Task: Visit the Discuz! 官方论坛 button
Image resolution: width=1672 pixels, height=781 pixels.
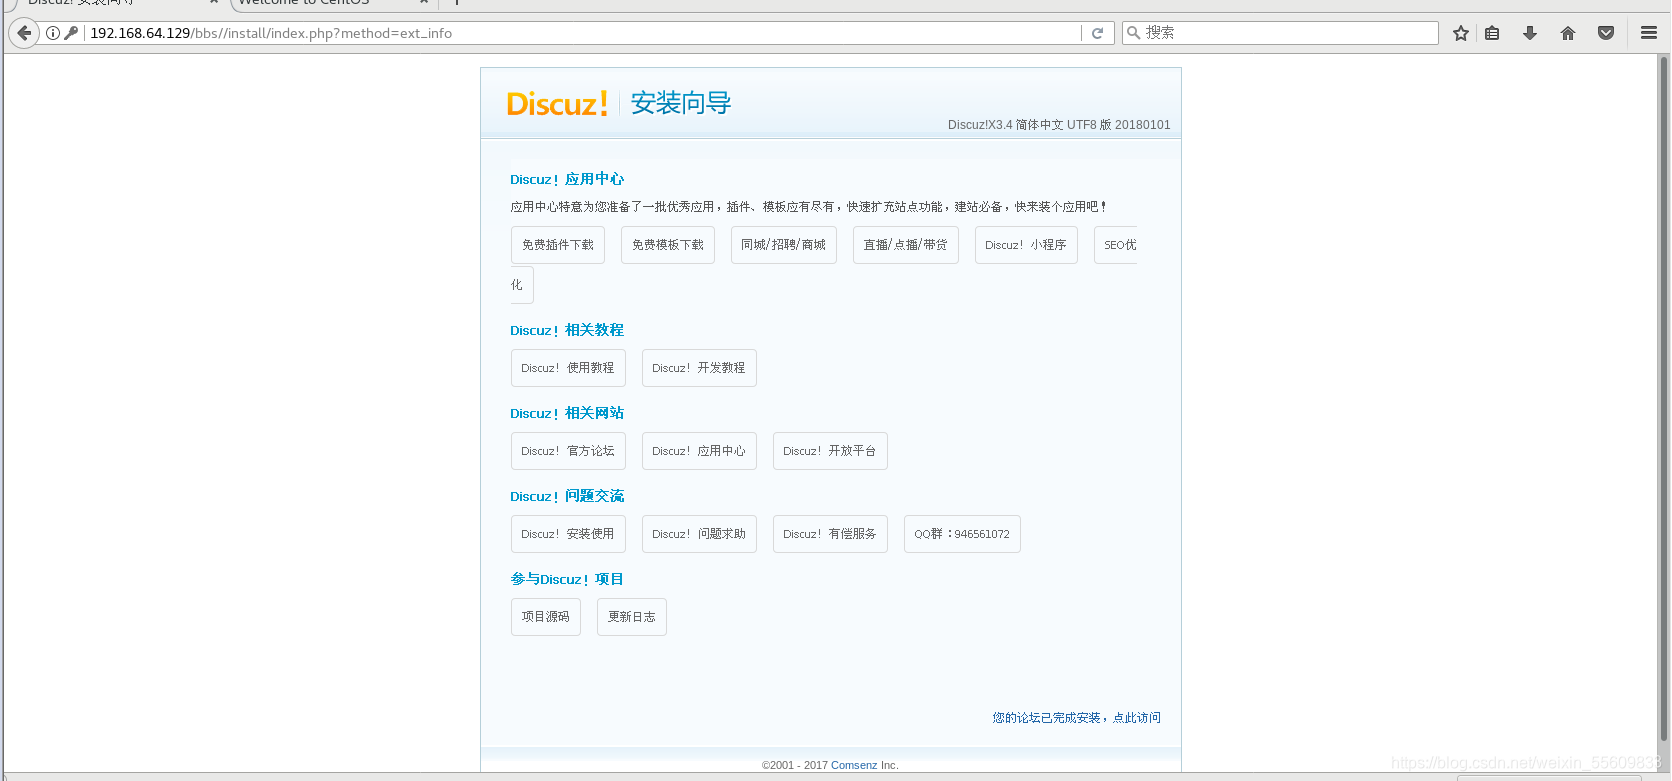Action: pyautogui.click(x=568, y=451)
